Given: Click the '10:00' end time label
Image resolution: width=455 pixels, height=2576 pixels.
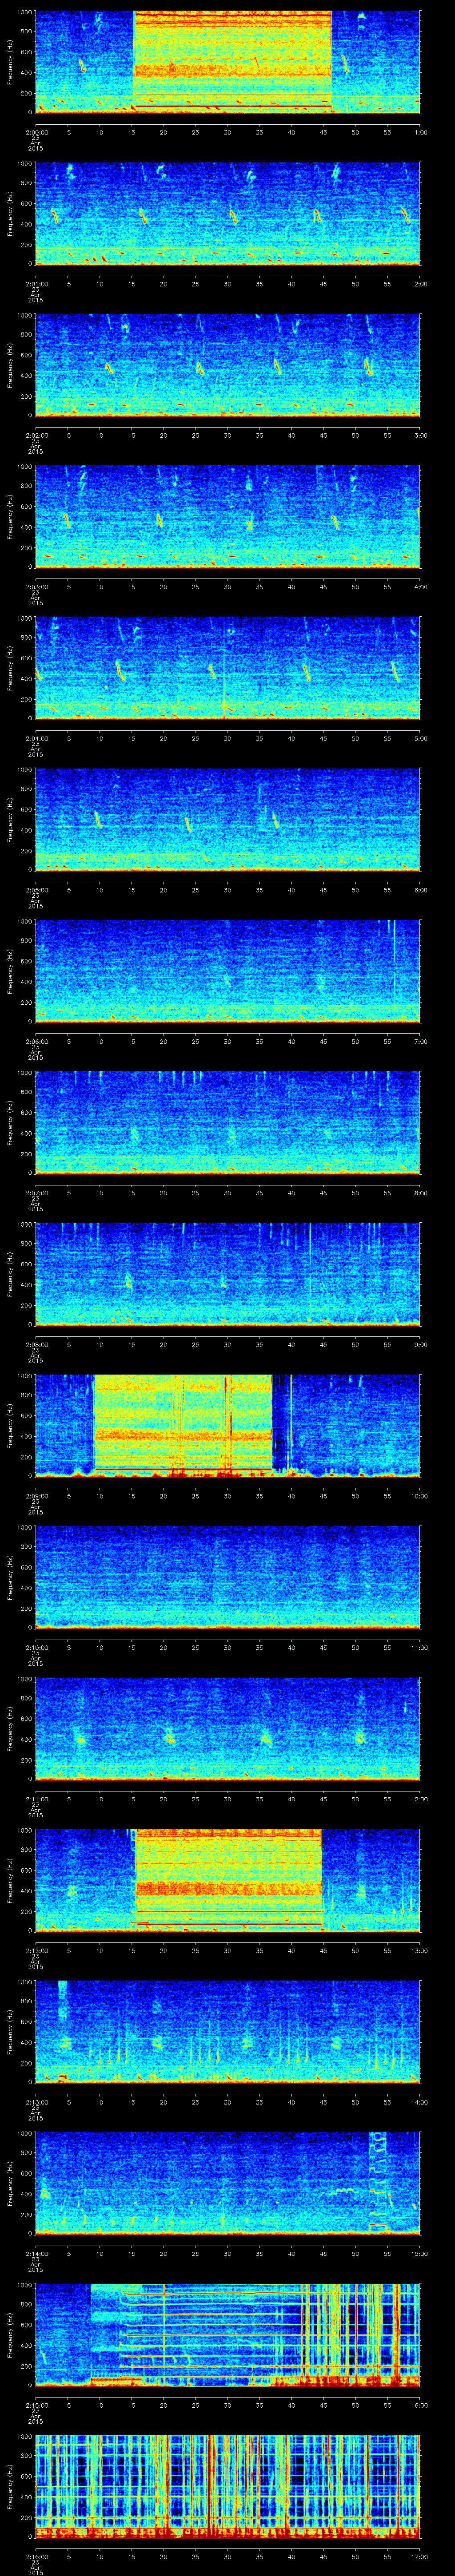Looking at the screenshot, I should point(419,1495).
